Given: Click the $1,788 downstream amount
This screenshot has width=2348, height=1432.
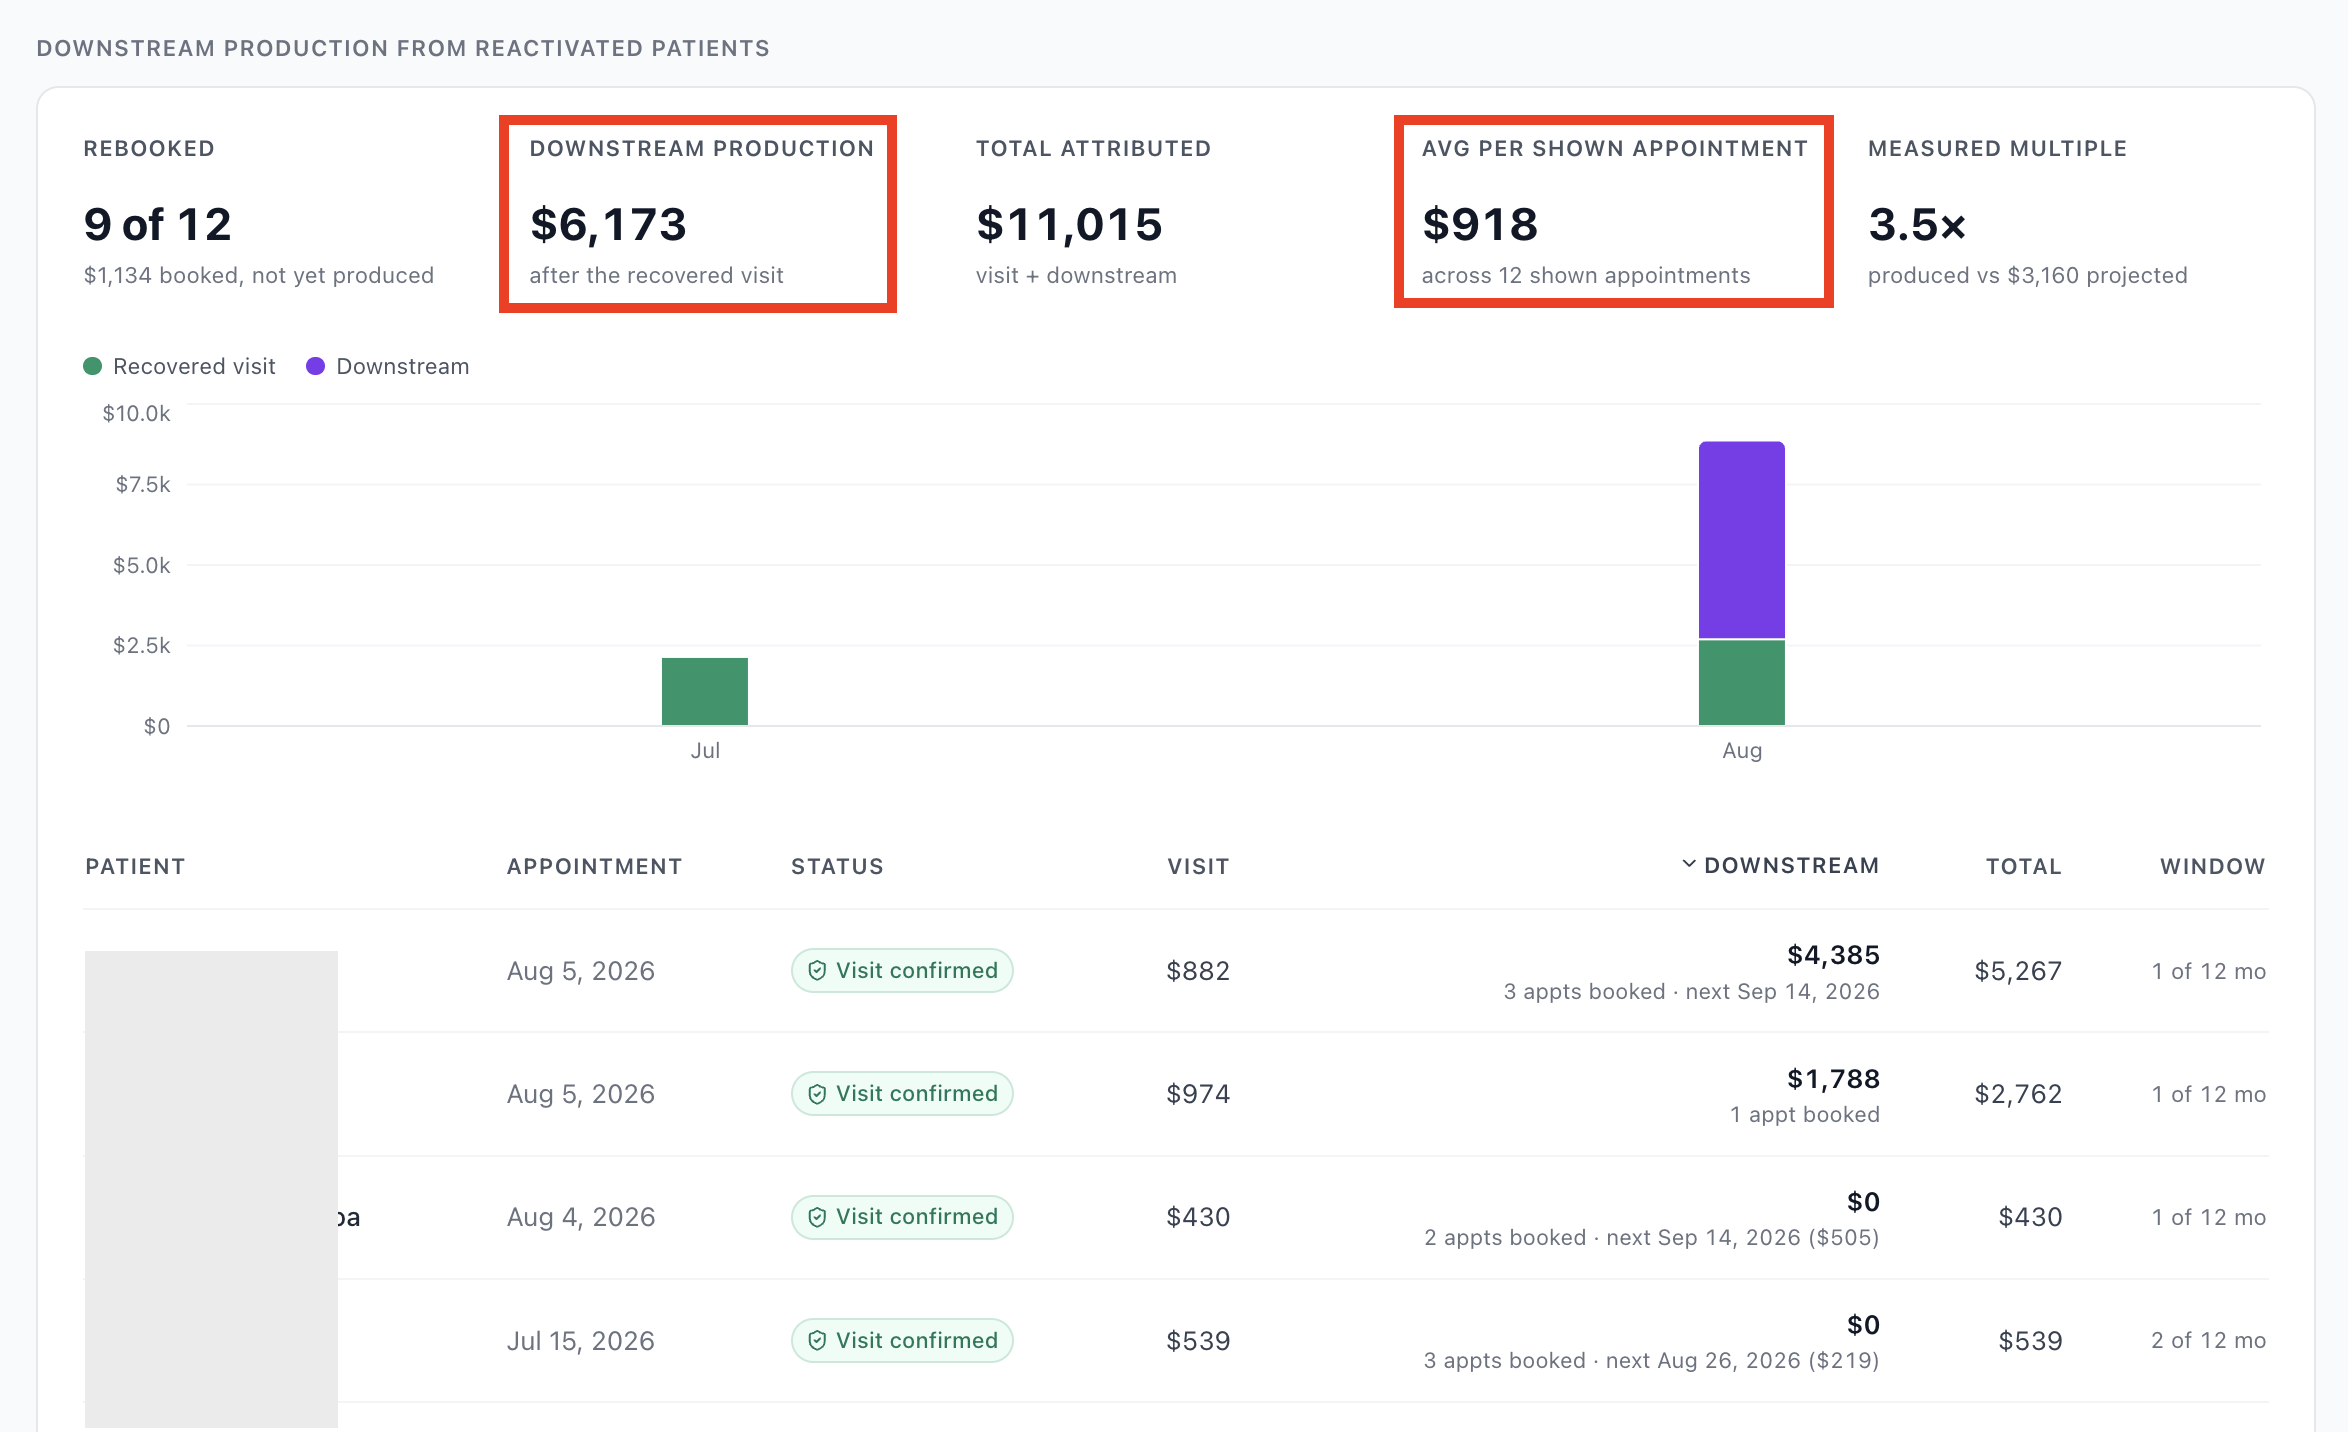Looking at the screenshot, I should (x=1833, y=1079).
